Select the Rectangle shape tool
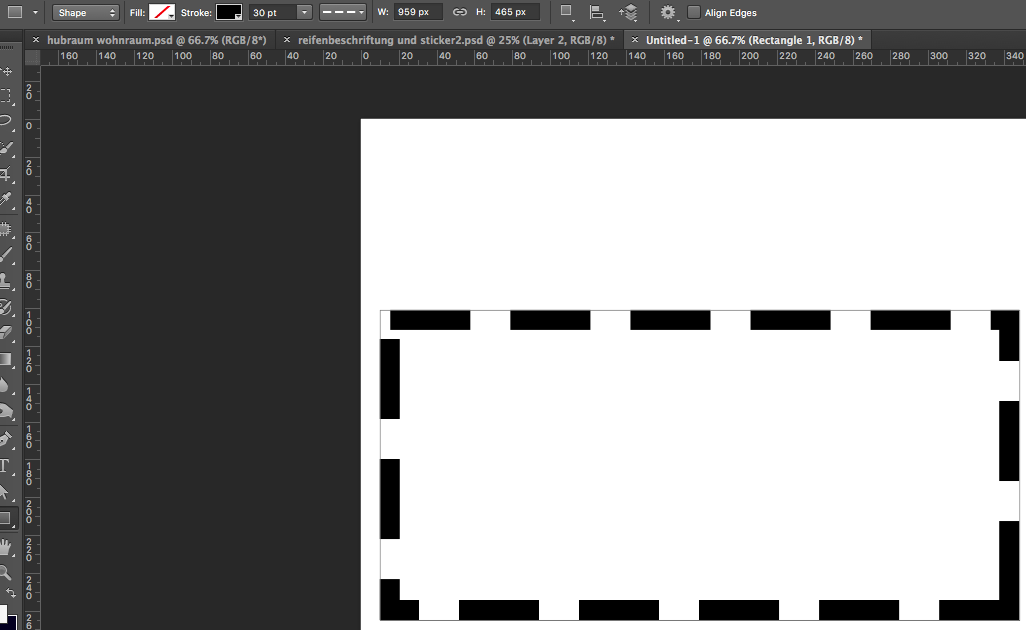 [x=6, y=519]
